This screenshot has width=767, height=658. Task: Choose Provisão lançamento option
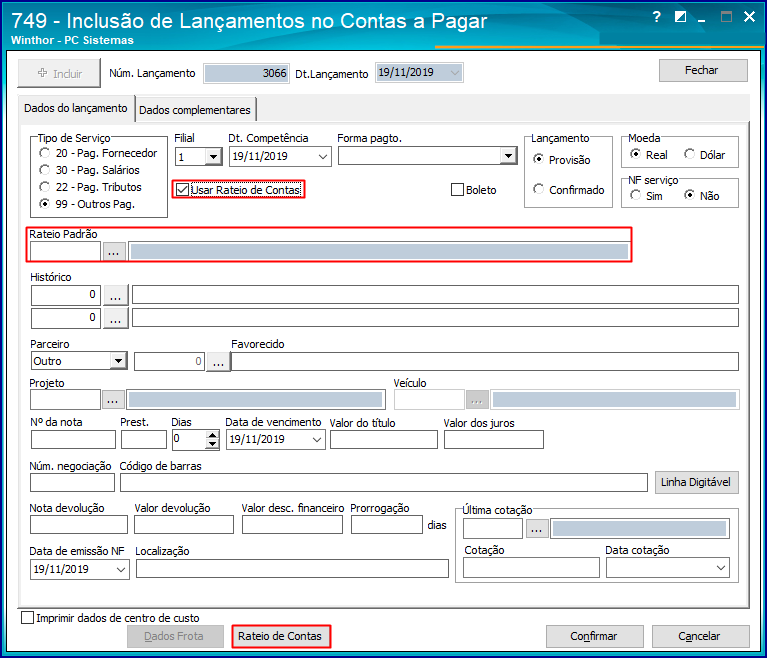tap(539, 159)
